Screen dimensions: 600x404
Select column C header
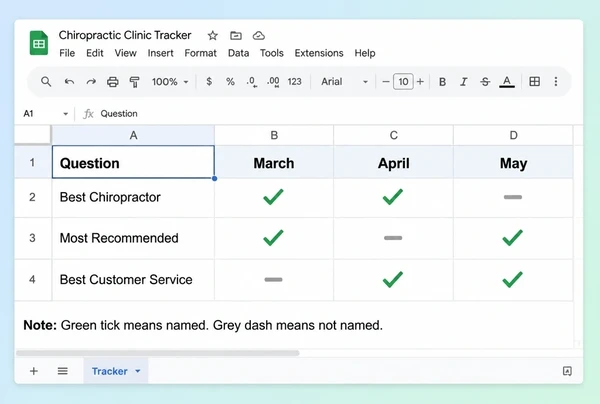click(x=393, y=135)
